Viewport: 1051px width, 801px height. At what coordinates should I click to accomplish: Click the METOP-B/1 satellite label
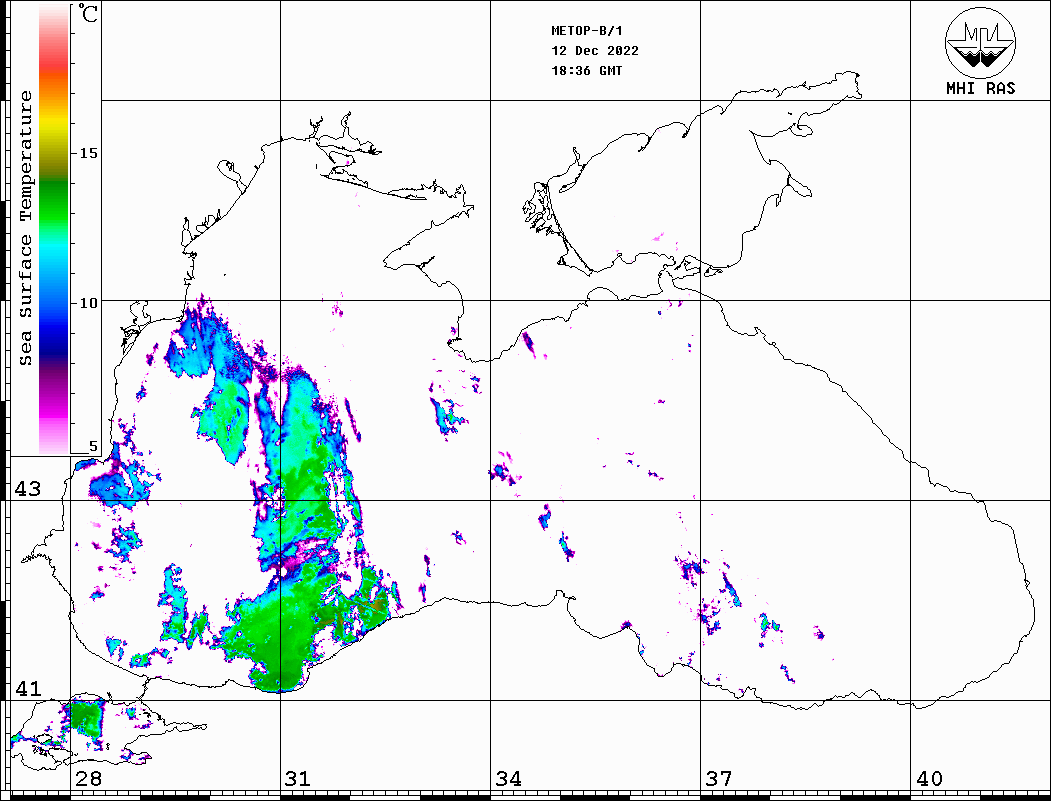(586, 31)
